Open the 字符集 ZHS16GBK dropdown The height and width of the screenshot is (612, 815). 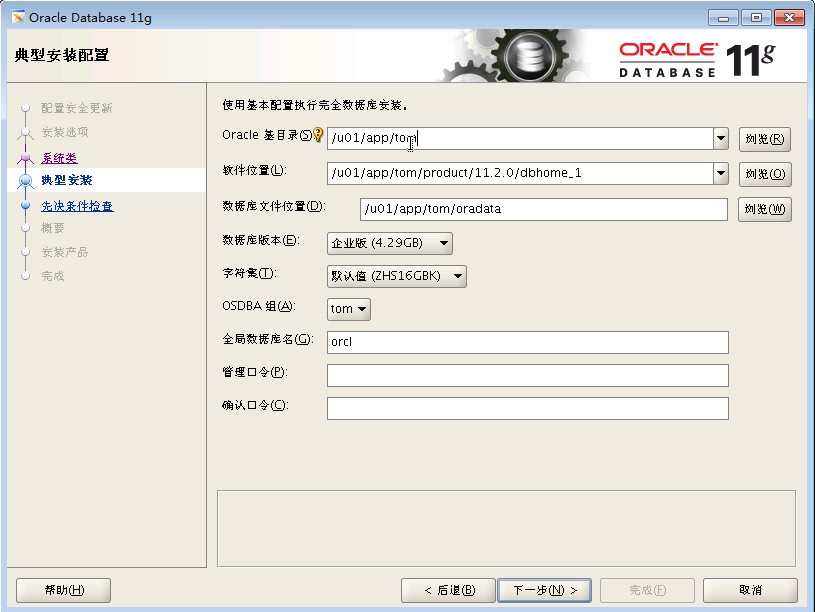click(397, 276)
